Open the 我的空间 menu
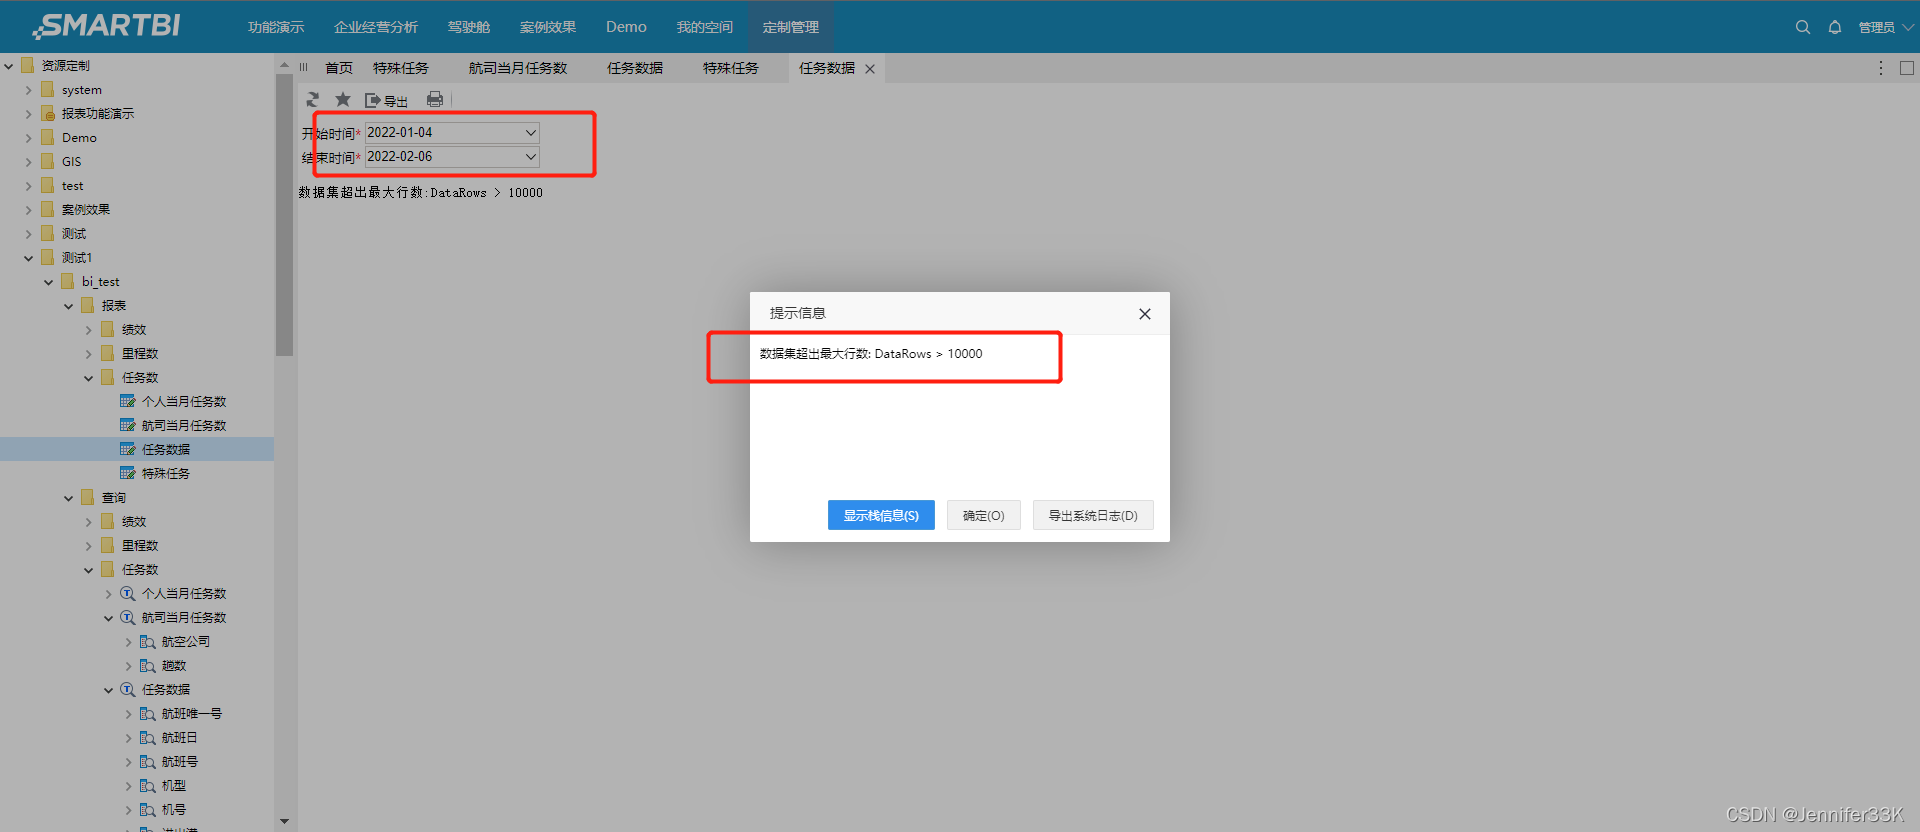The height and width of the screenshot is (832, 1920). click(x=705, y=27)
